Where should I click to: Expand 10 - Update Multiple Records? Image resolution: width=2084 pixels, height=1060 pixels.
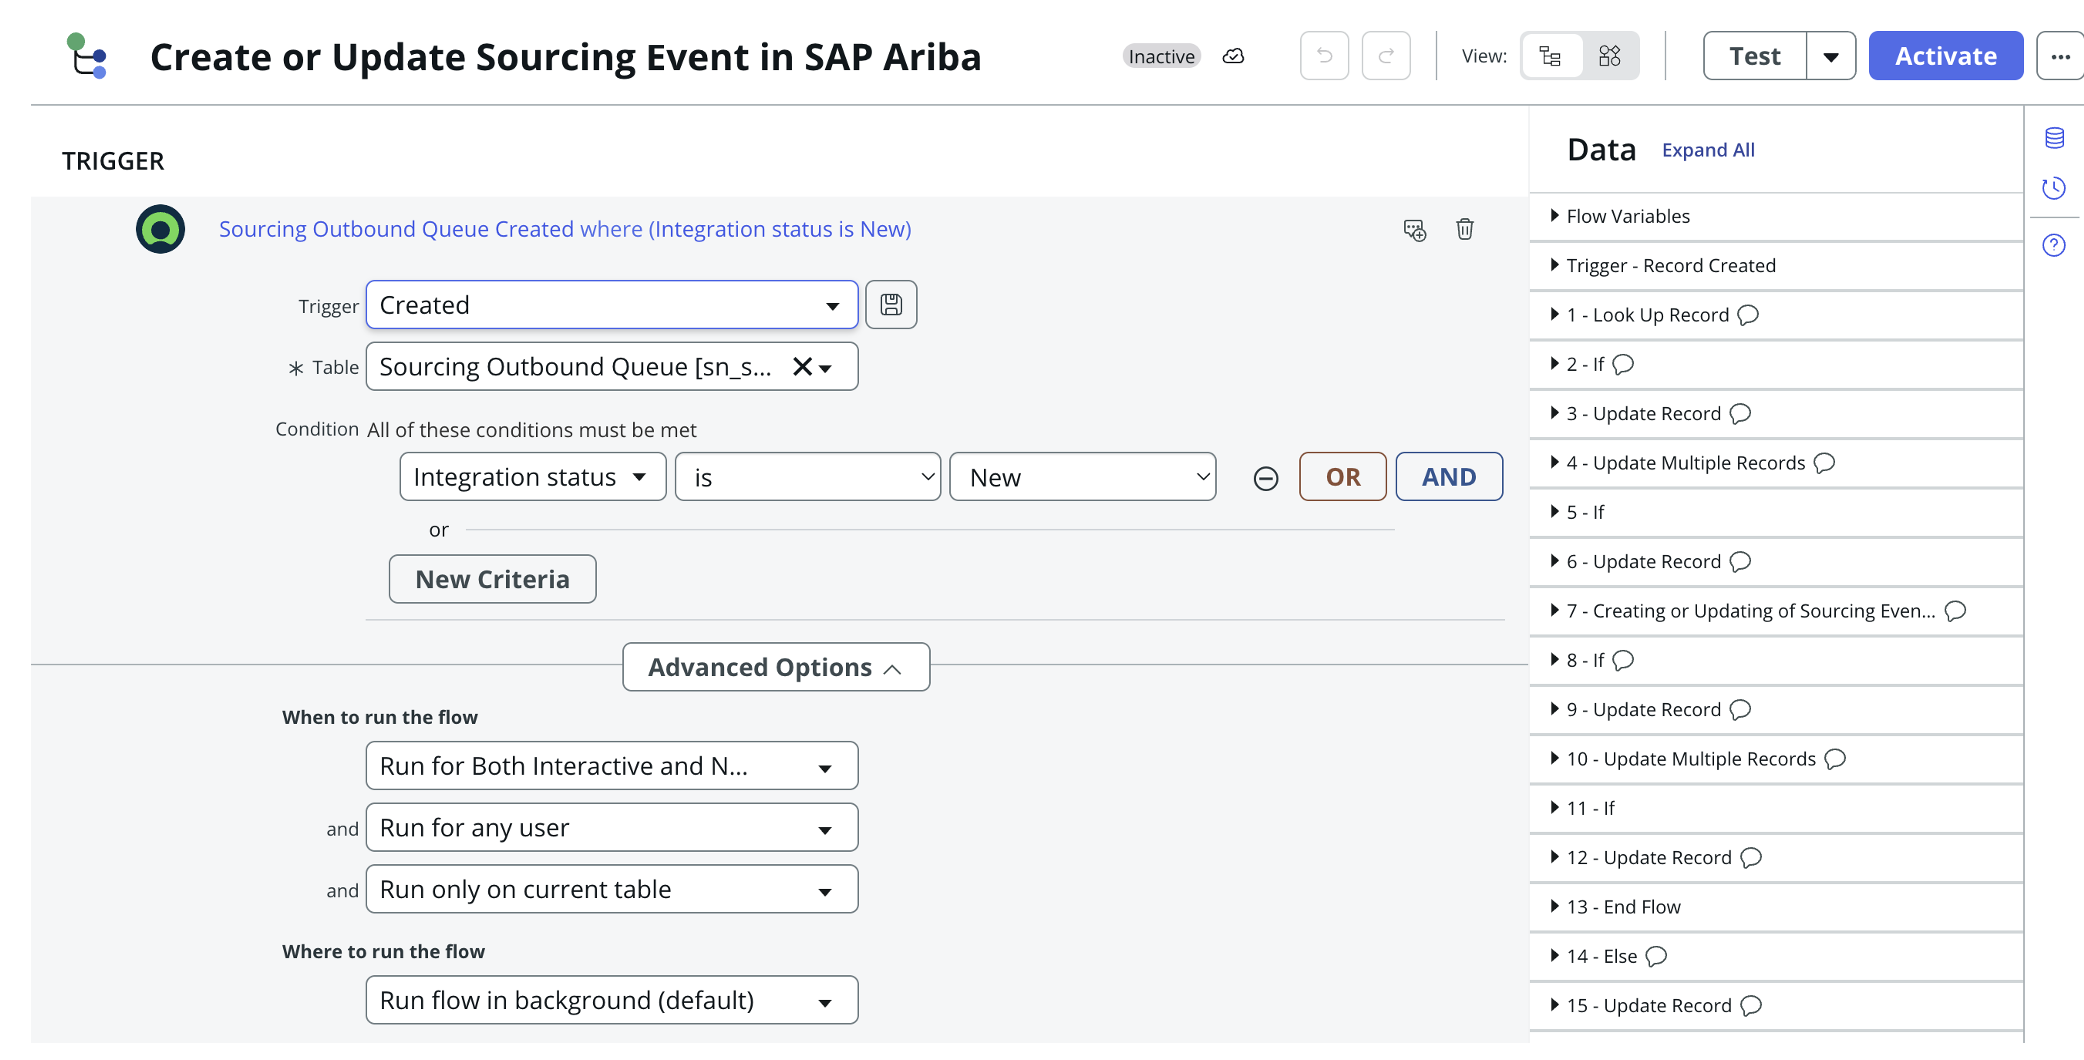click(x=1554, y=758)
